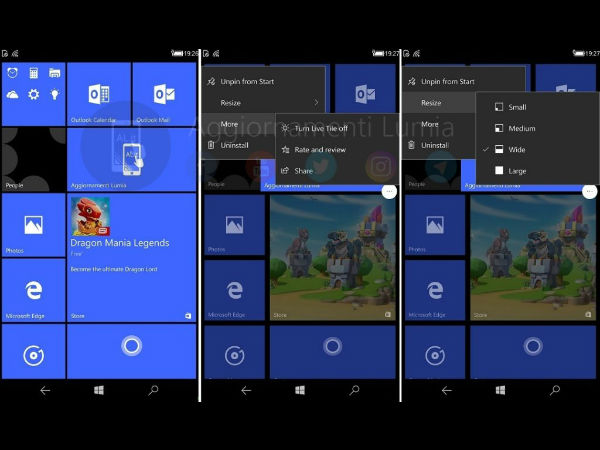Choose Uninstall in right screen context menu
Image resolution: width=600 pixels, height=450 pixels.
point(439,145)
